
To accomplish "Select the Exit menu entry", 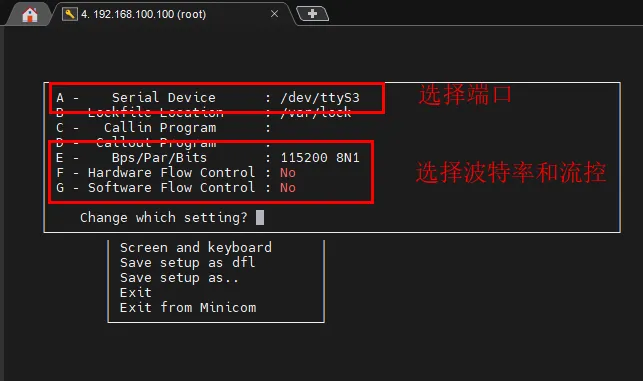I will point(136,292).
